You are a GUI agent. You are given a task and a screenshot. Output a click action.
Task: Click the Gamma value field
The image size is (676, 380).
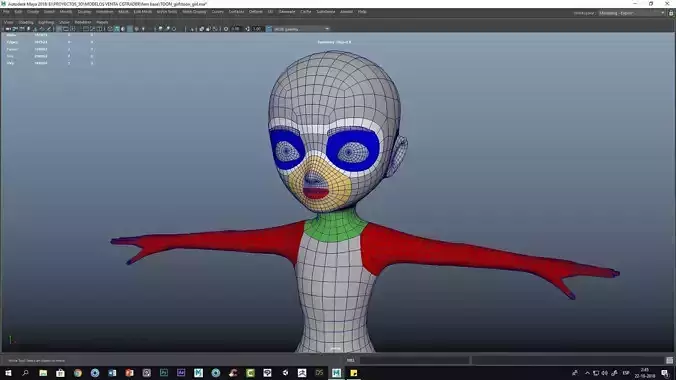click(257, 29)
